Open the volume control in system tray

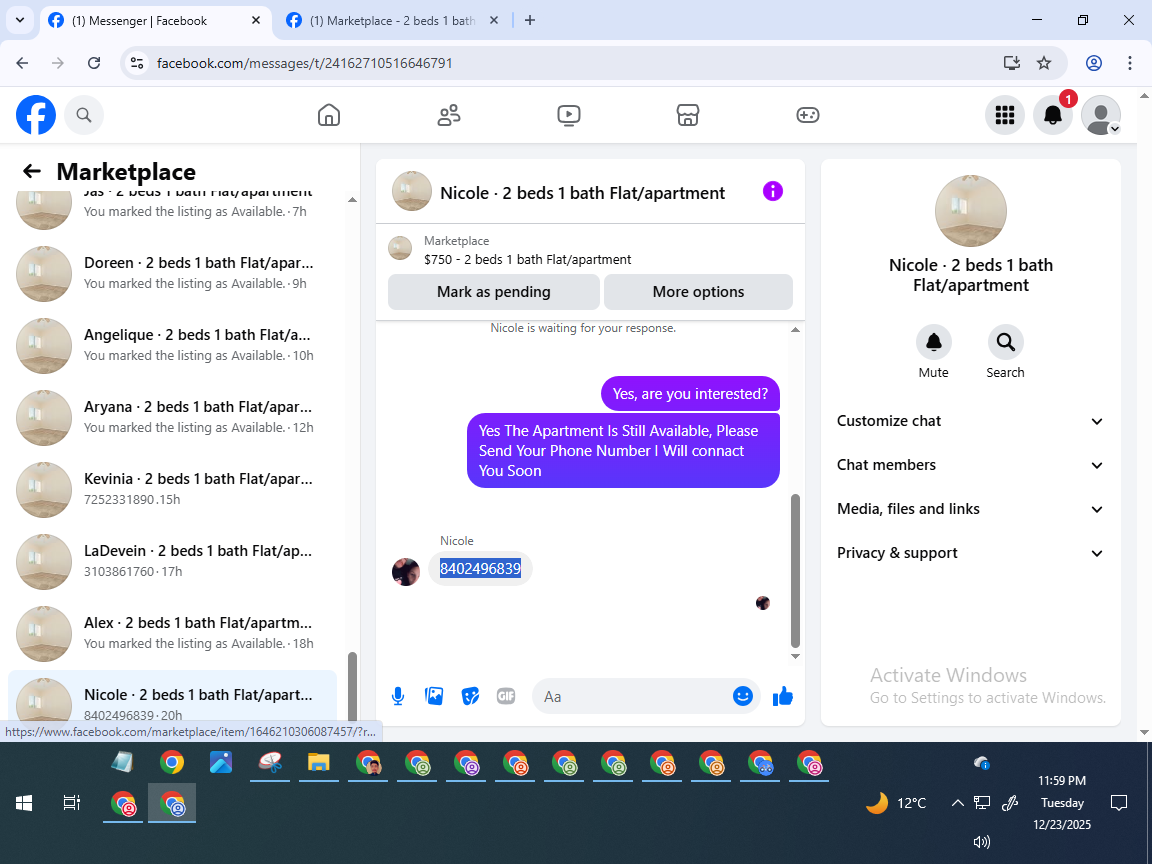coord(982,842)
